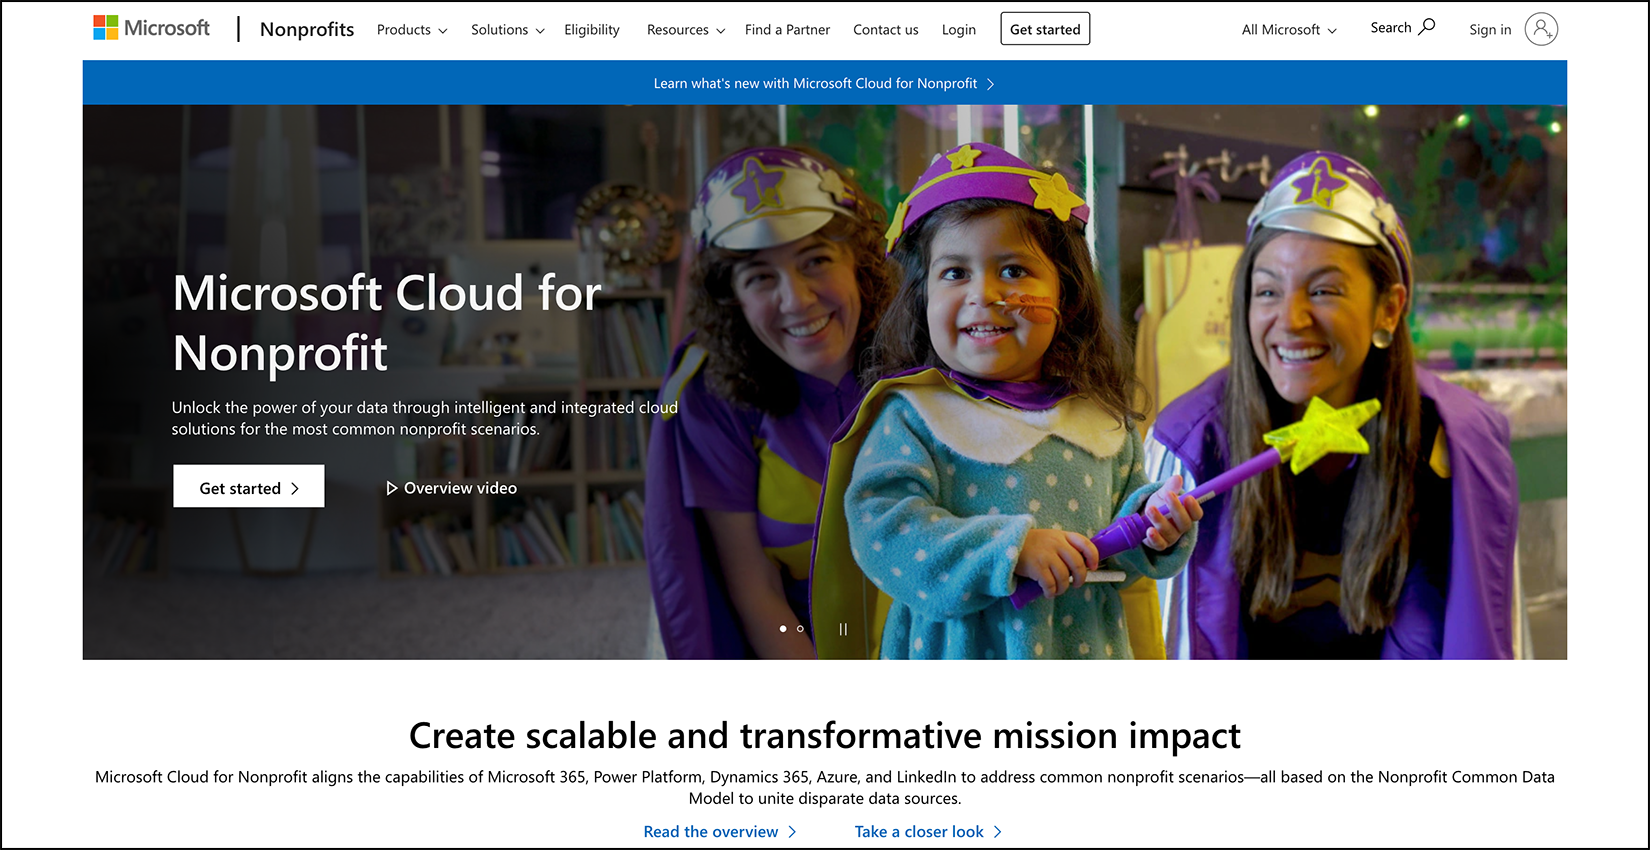Image resolution: width=1650 pixels, height=850 pixels.
Task: Expand the All Microsoft dropdown
Action: point(1289,30)
